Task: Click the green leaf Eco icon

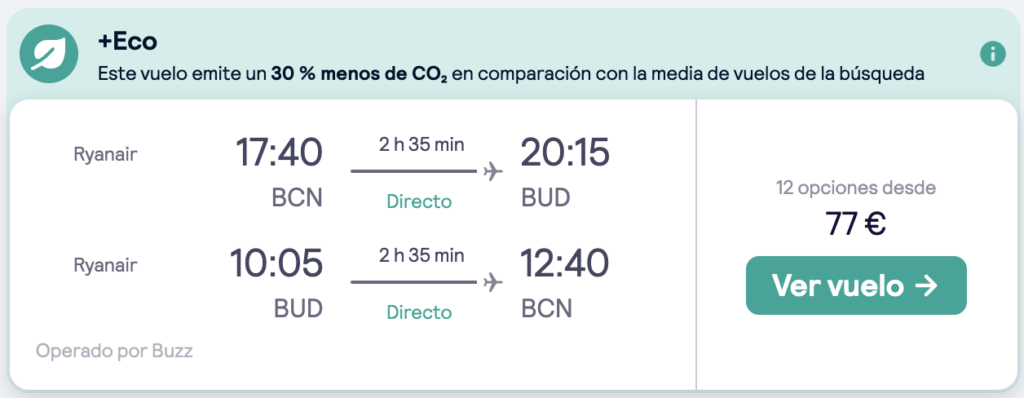Action: (49, 54)
